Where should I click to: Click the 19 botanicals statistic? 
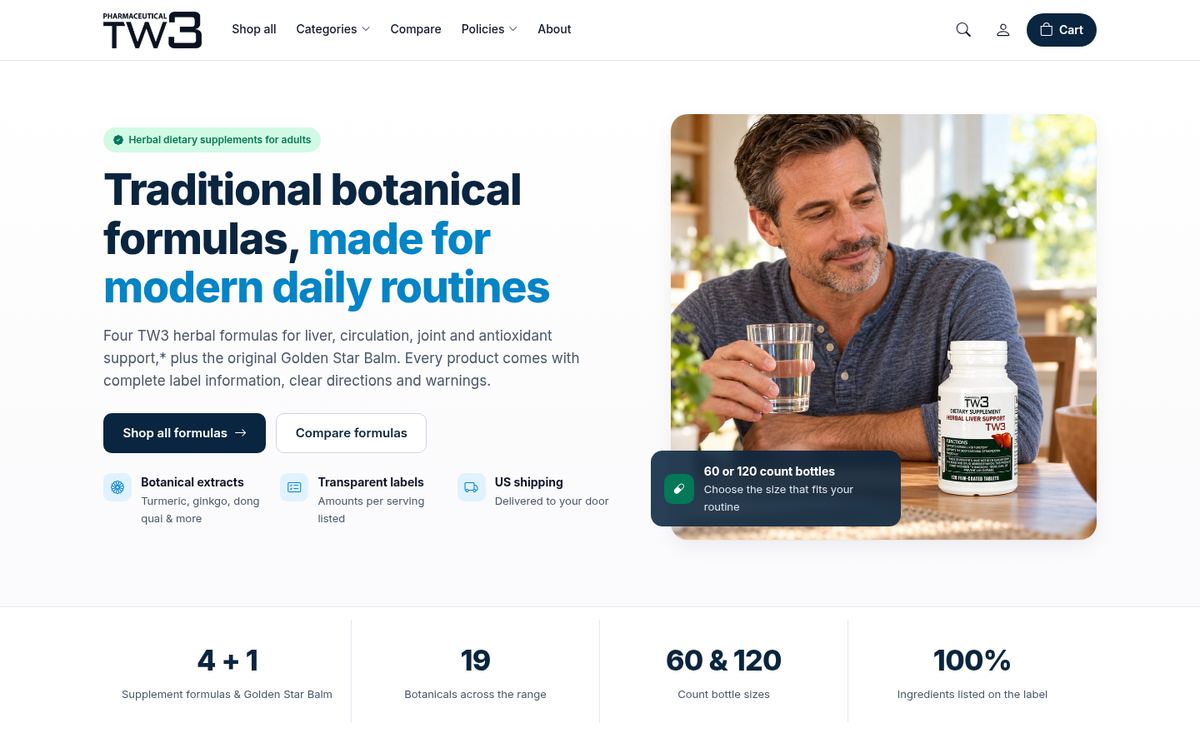[475, 661]
